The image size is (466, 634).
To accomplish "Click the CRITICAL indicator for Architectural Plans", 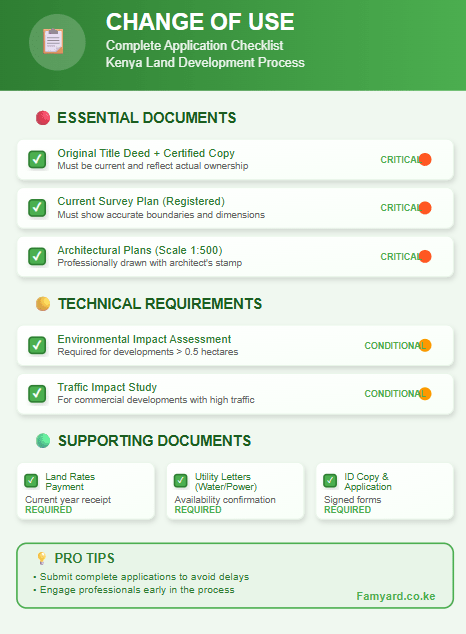I will [x=425, y=256].
